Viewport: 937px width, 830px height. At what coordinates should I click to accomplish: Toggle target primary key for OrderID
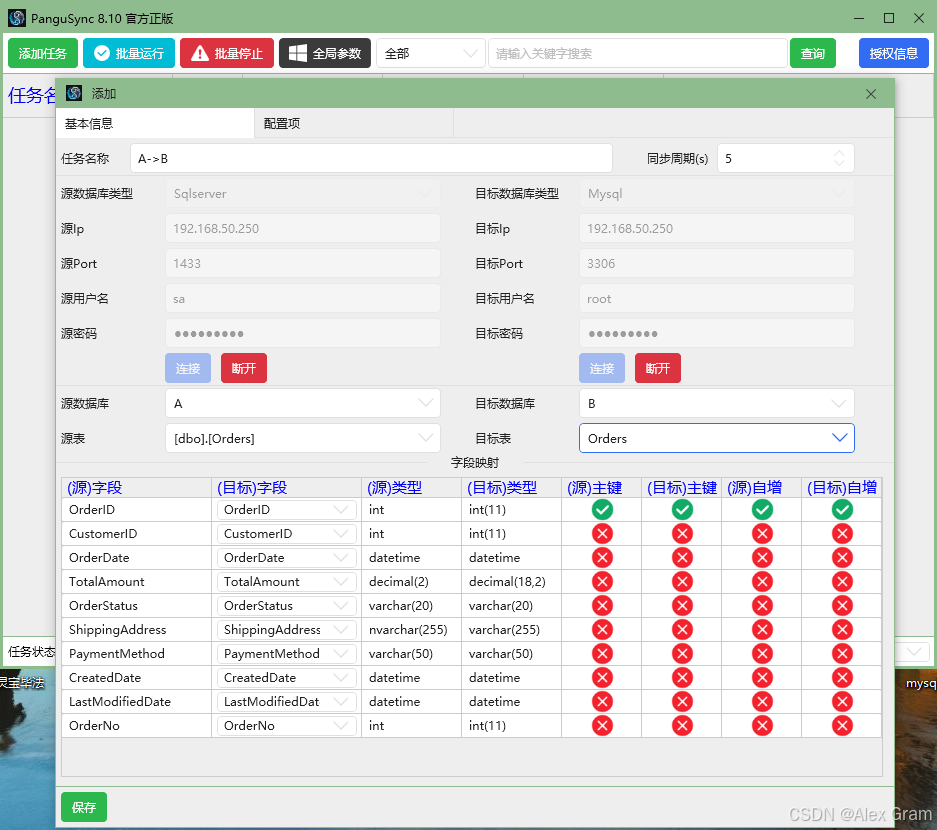click(x=682, y=510)
